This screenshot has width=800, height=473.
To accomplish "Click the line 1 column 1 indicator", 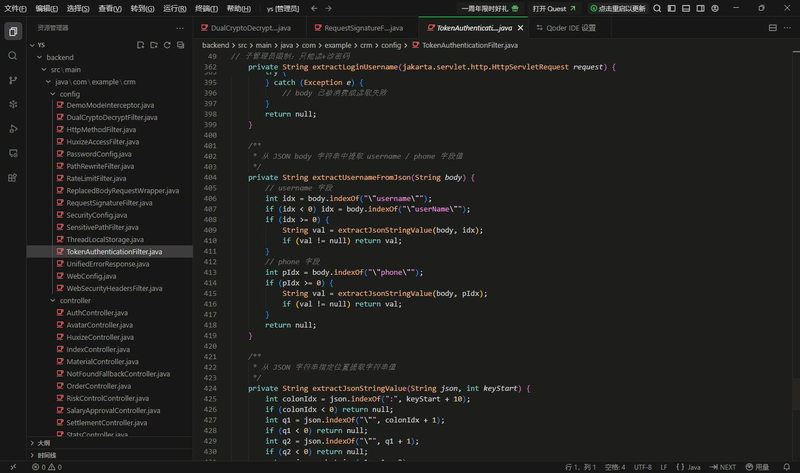I will point(581,467).
